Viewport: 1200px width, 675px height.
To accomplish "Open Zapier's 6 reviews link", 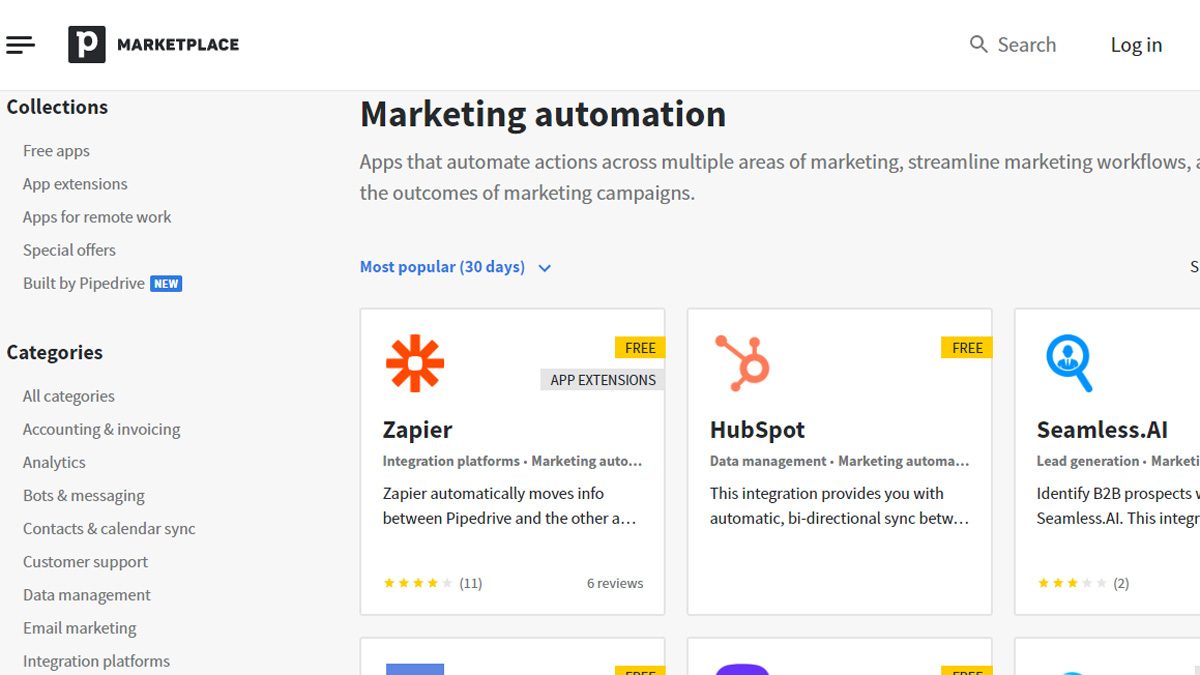I will 616,582.
